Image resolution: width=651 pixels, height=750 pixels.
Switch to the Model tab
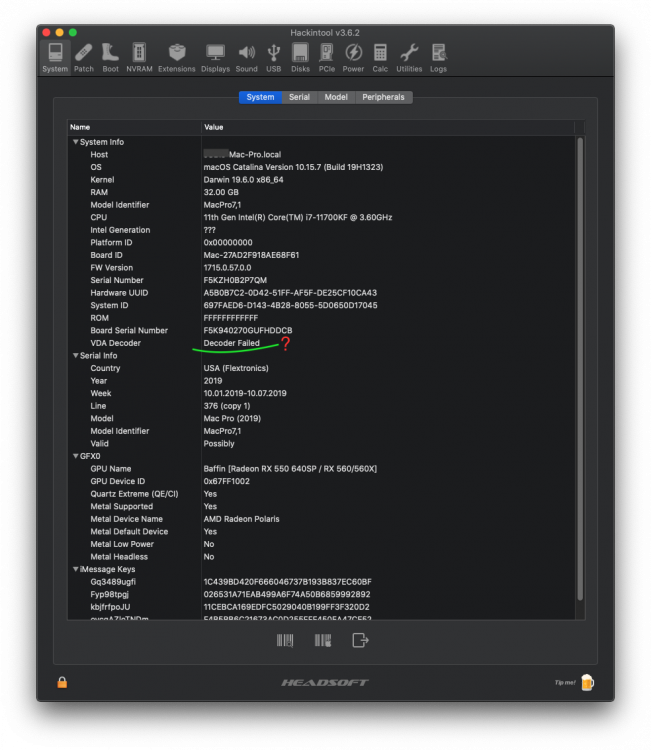pyautogui.click(x=336, y=97)
